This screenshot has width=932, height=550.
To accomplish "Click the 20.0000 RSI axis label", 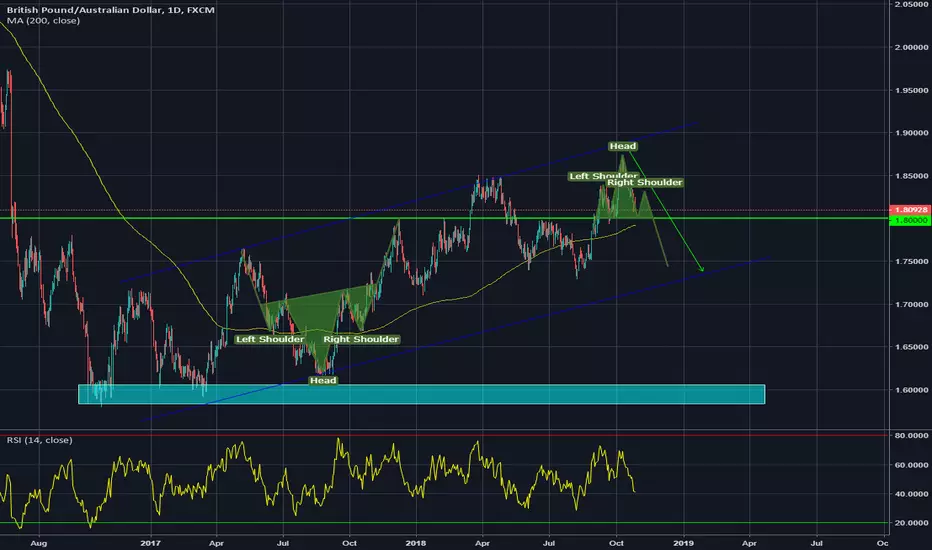I will (912, 523).
